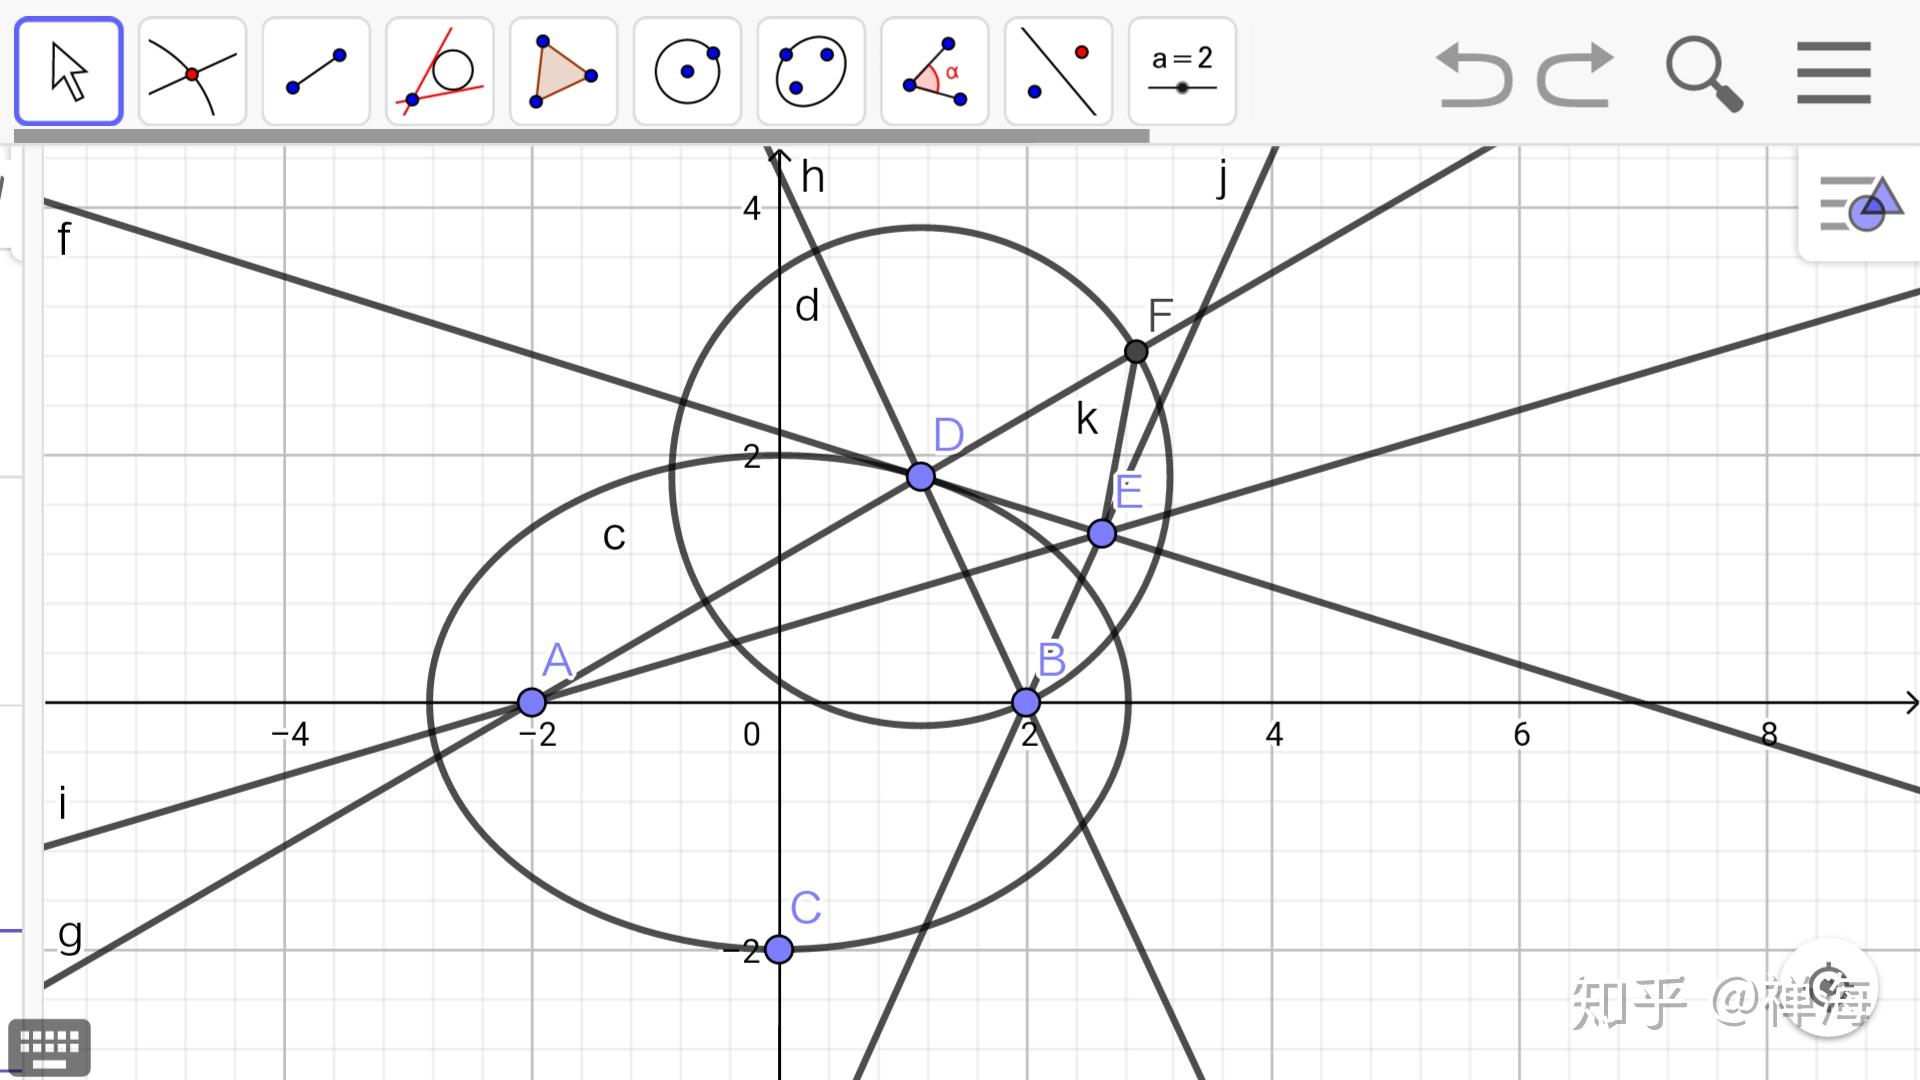Pick the Polygon tool
The image size is (1920, 1080).
[563, 71]
